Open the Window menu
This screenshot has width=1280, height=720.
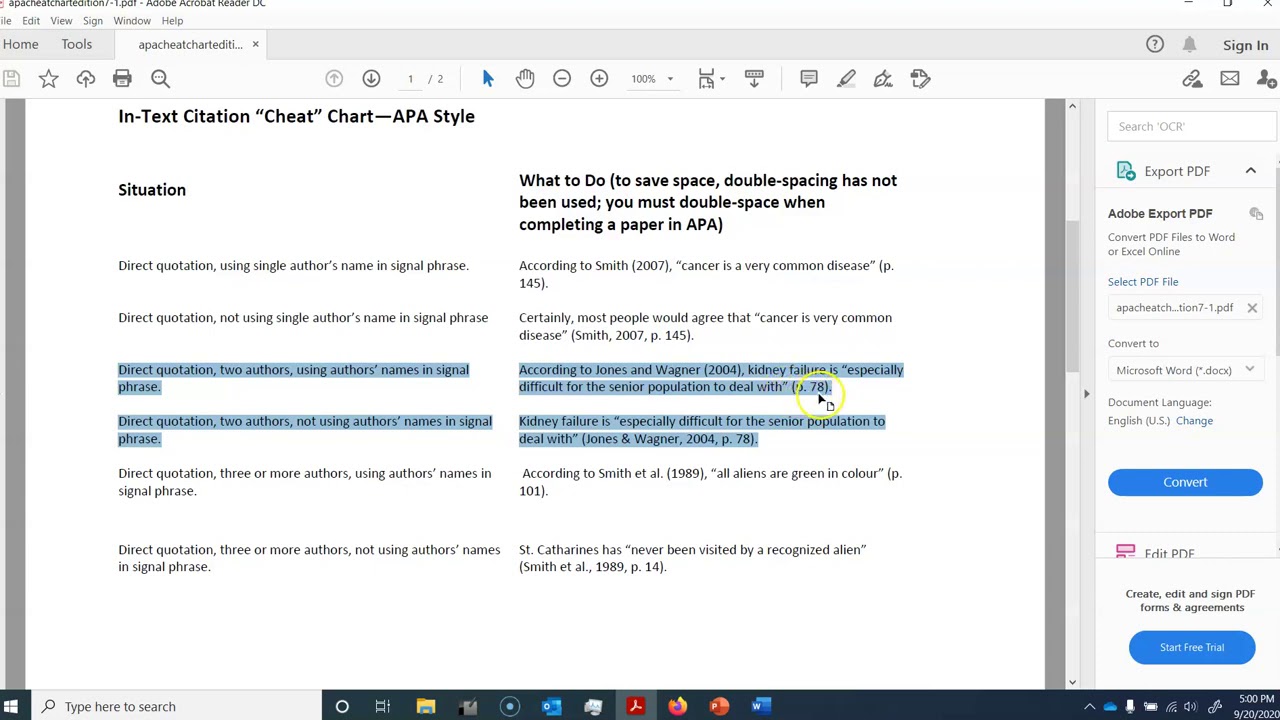click(132, 20)
